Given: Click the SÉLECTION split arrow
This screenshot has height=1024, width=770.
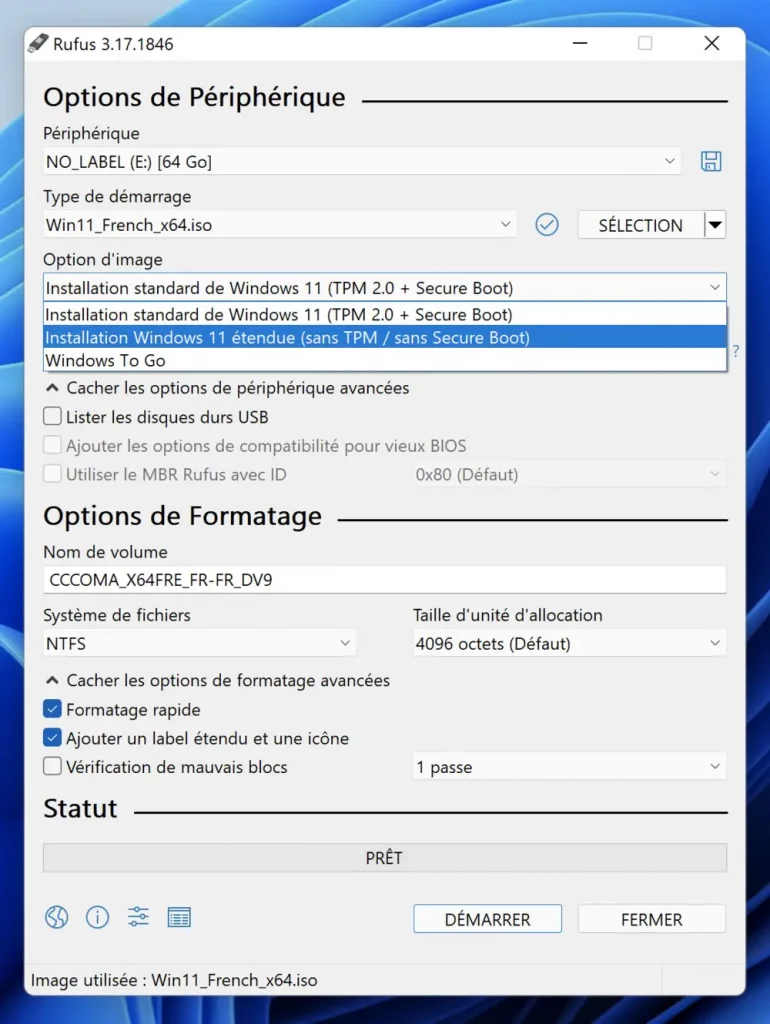Looking at the screenshot, I should 715,225.
